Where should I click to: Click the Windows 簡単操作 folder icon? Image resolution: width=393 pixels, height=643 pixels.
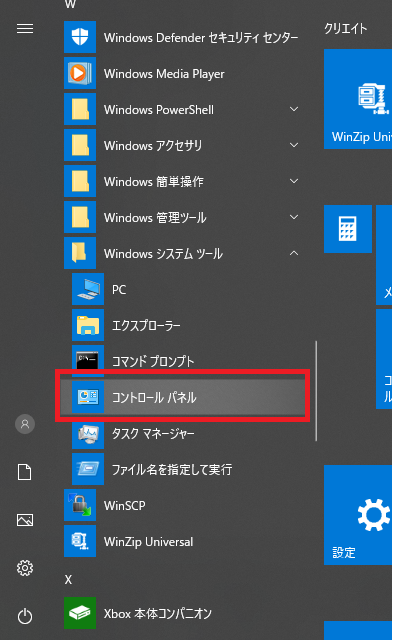point(80,182)
